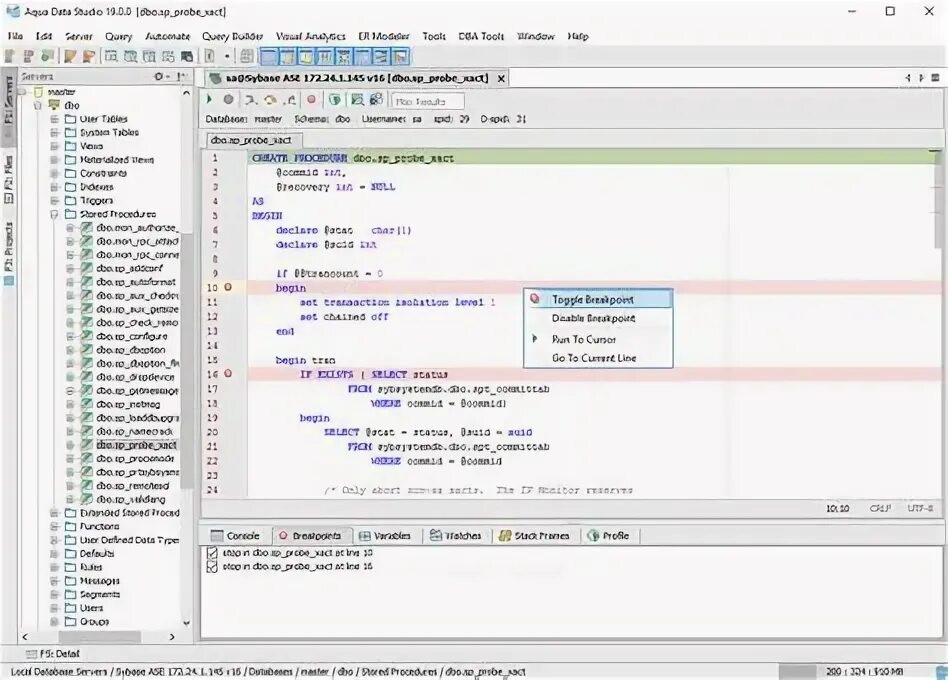Image resolution: width=948 pixels, height=680 pixels.
Task: Click the pin icon in Servers panel header
Action: (x=181, y=76)
